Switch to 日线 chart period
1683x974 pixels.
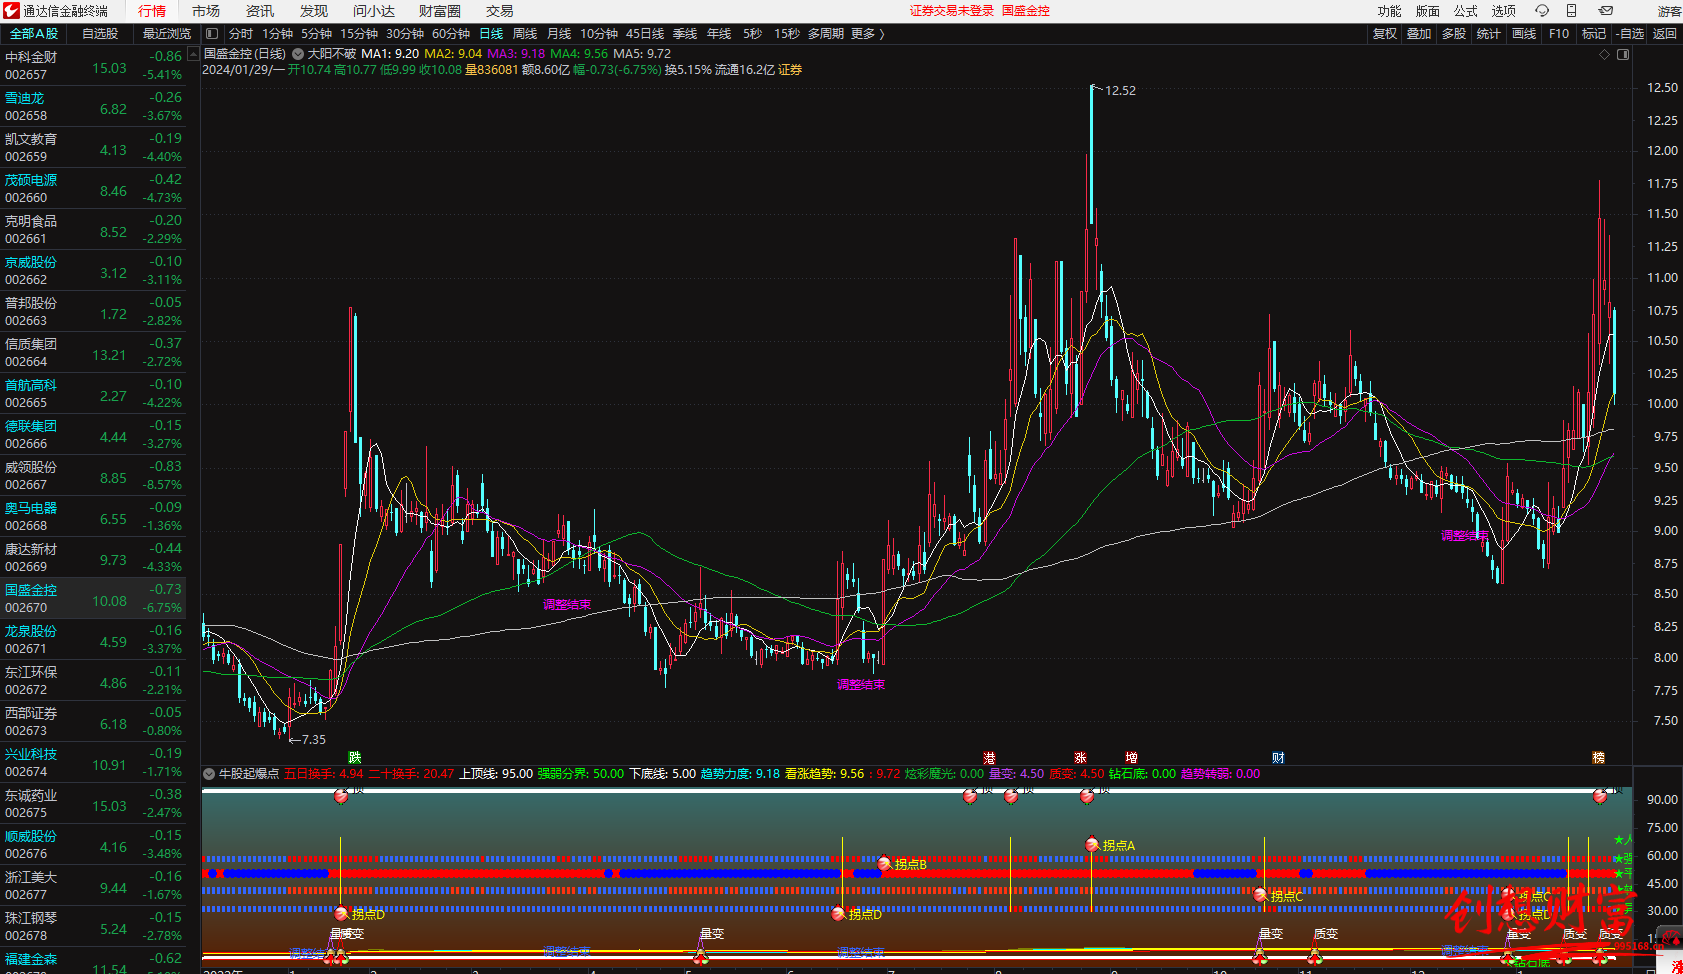pyautogui.click(x=491, y=34)
